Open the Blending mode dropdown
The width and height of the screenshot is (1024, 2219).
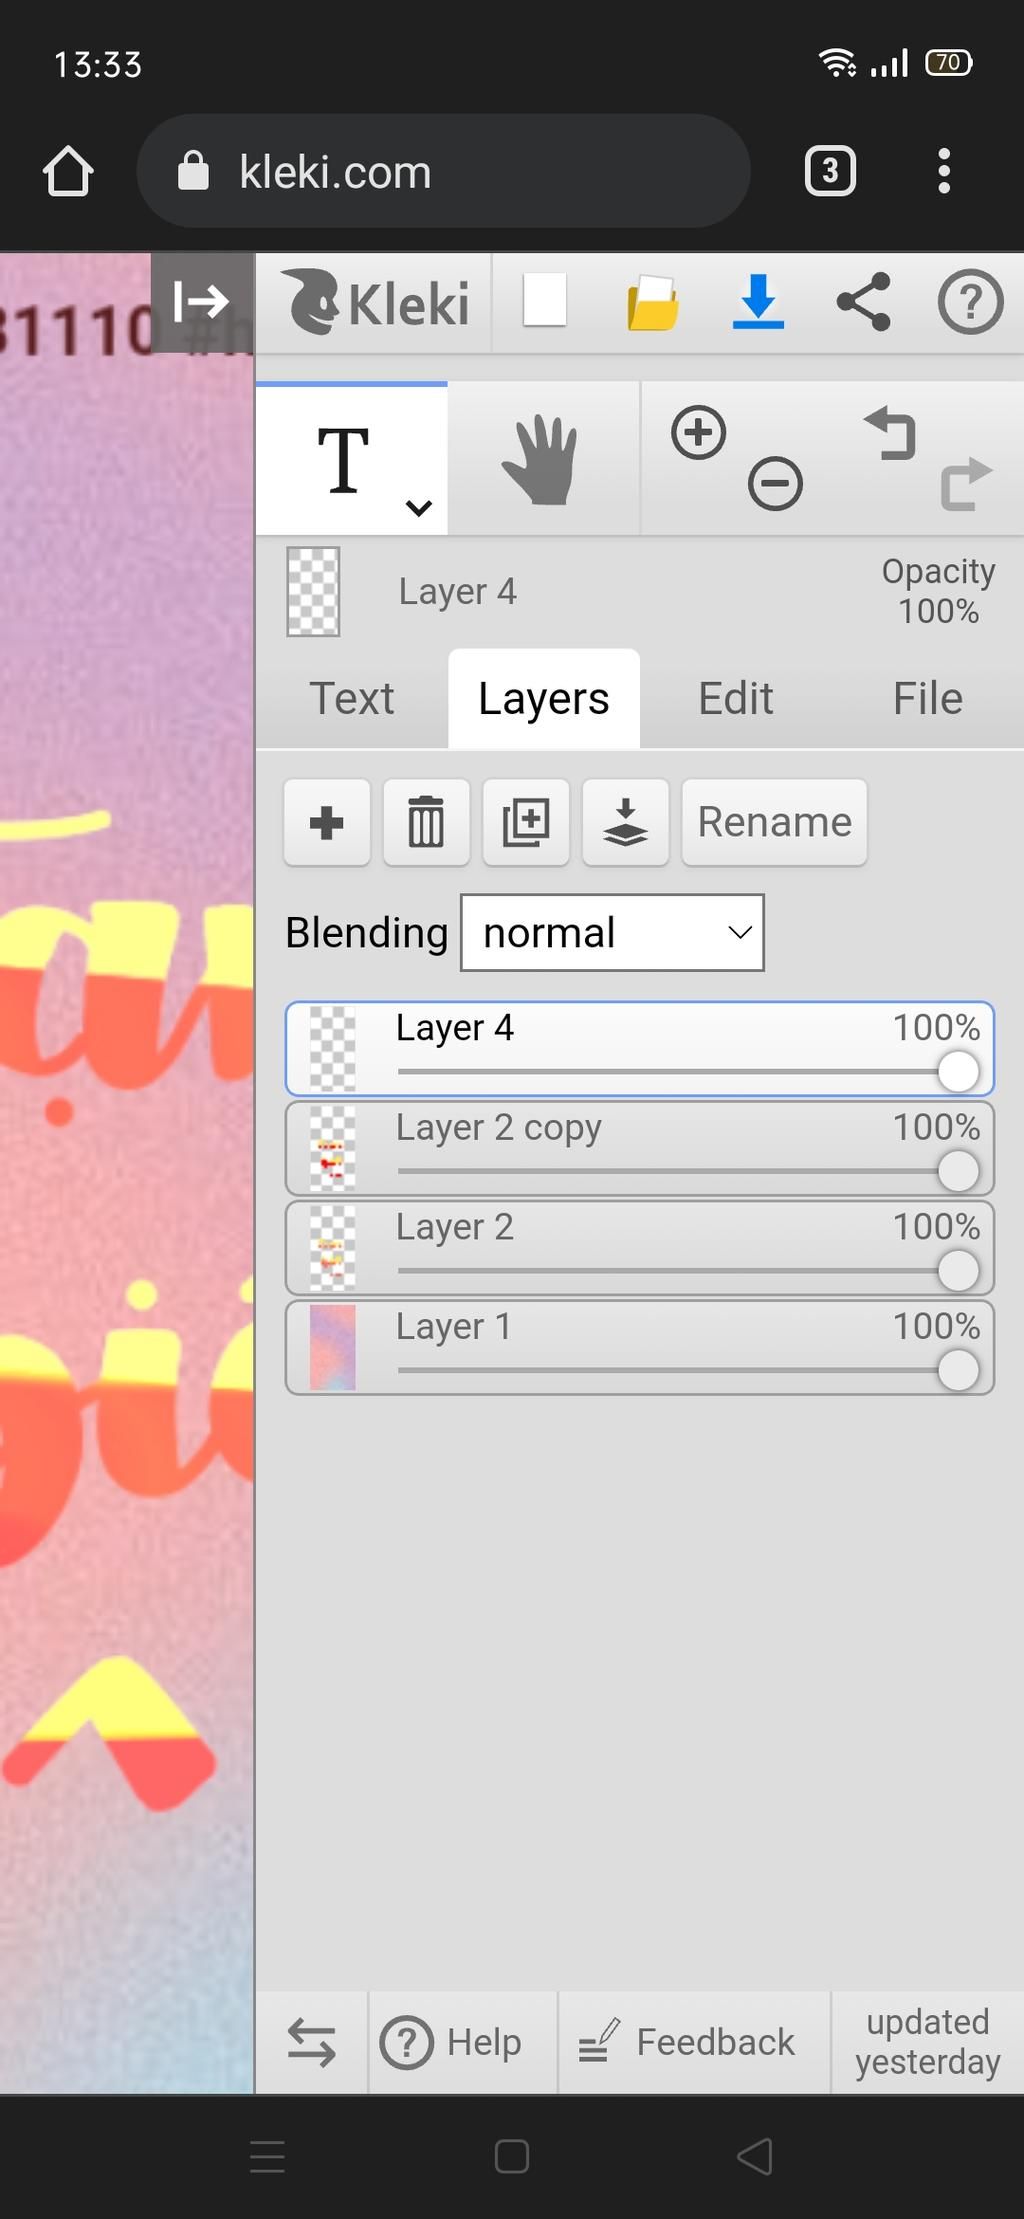click(612, 933)
